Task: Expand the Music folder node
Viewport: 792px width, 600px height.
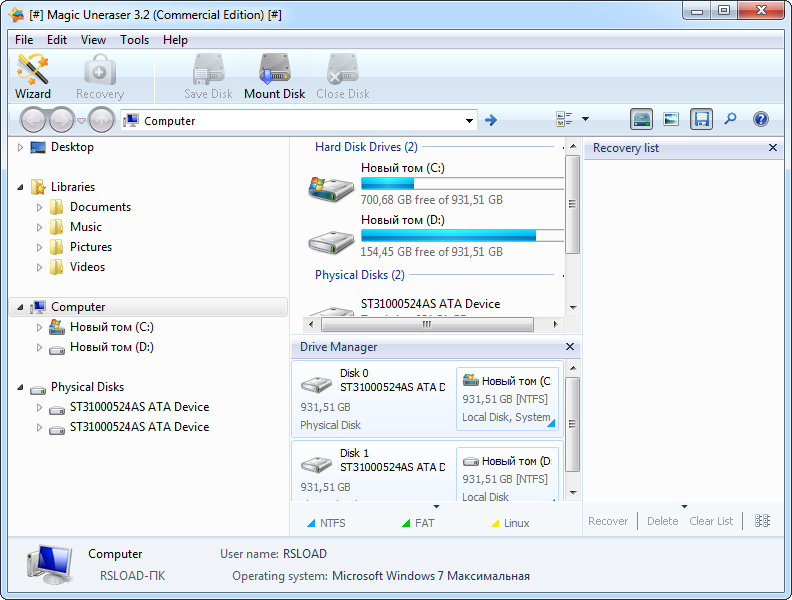Action: 39,227
